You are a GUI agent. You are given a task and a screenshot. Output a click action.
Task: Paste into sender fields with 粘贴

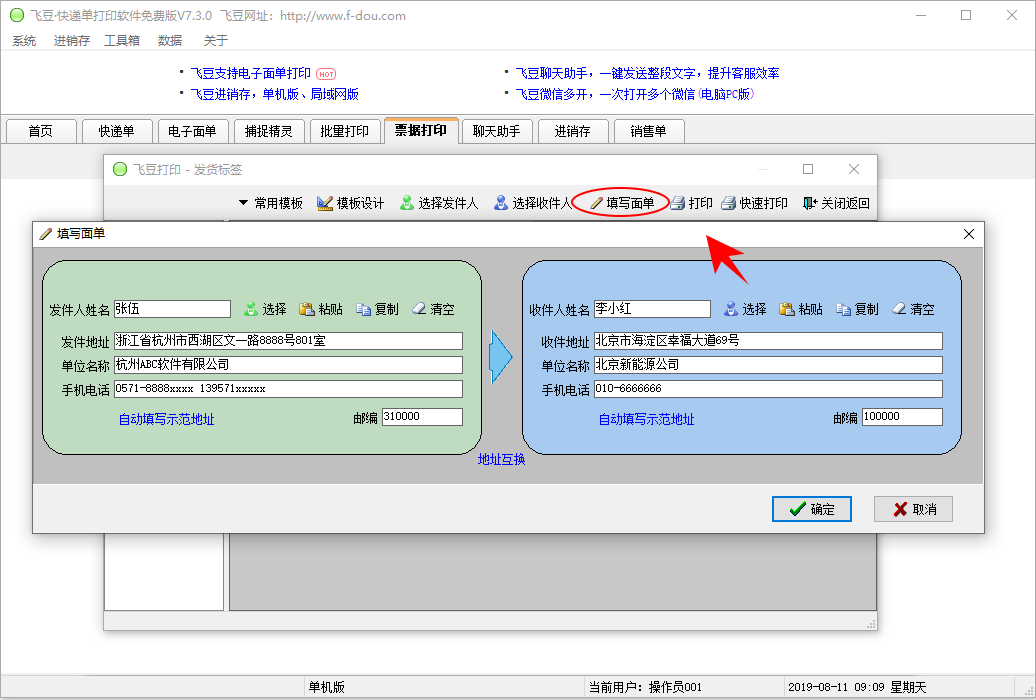pos(308,310)
